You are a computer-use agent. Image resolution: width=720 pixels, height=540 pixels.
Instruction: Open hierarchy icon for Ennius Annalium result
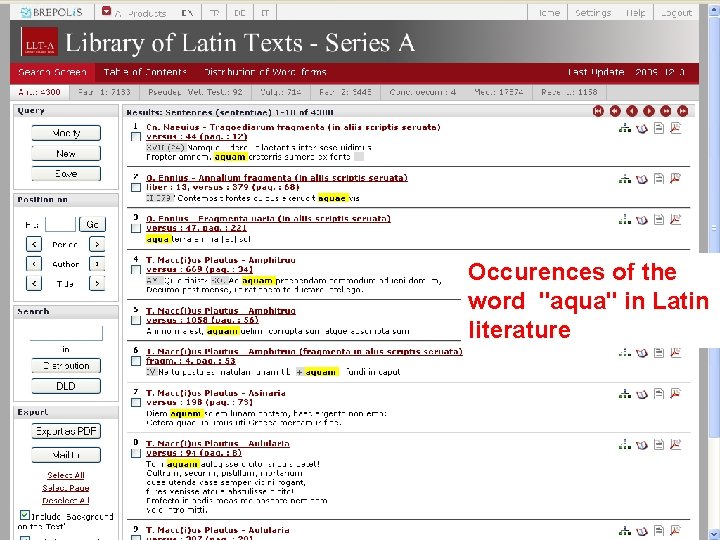click(x=625, y=179)
